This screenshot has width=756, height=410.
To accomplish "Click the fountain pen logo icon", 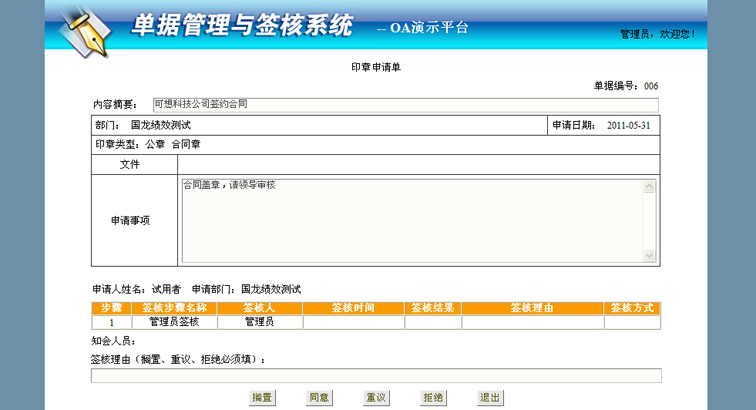I will coord(83,30).
